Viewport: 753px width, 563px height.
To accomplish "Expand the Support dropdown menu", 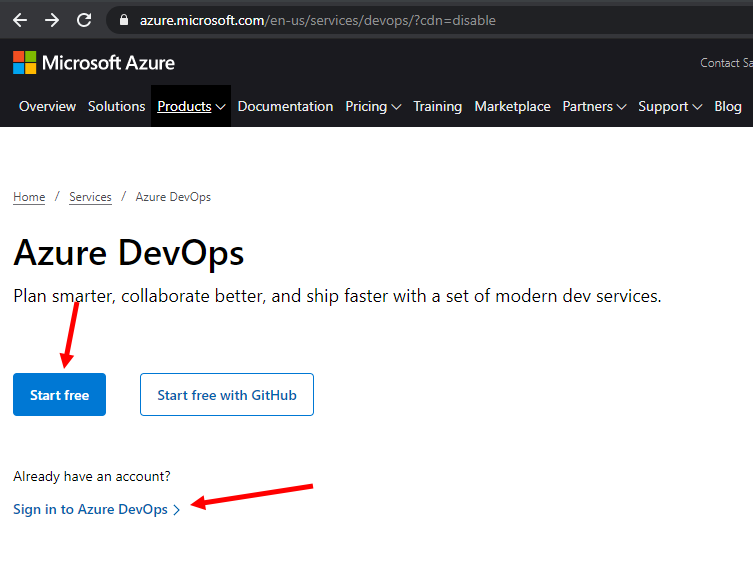I will pyautogui.click(x=670, y=106).
